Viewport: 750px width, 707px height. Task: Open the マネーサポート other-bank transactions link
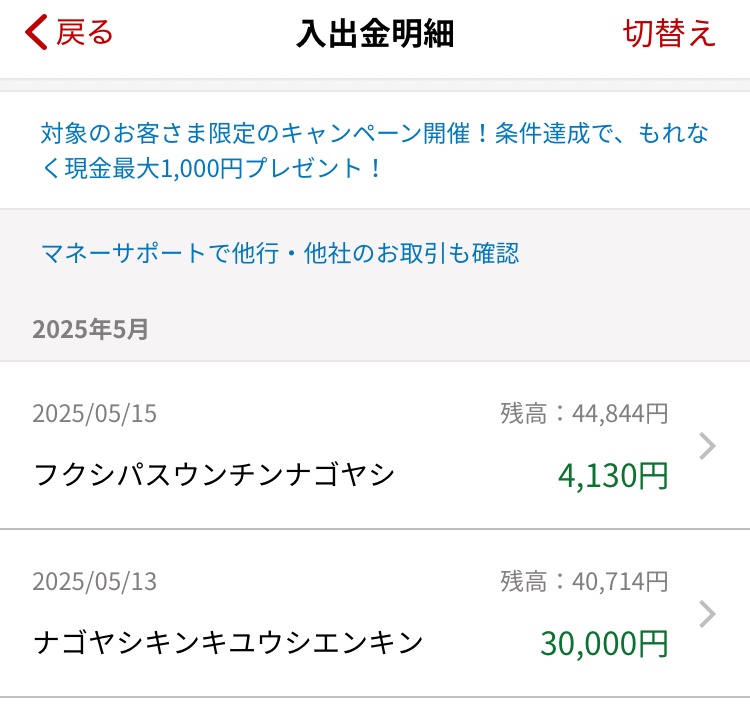(x=280, y=253)
